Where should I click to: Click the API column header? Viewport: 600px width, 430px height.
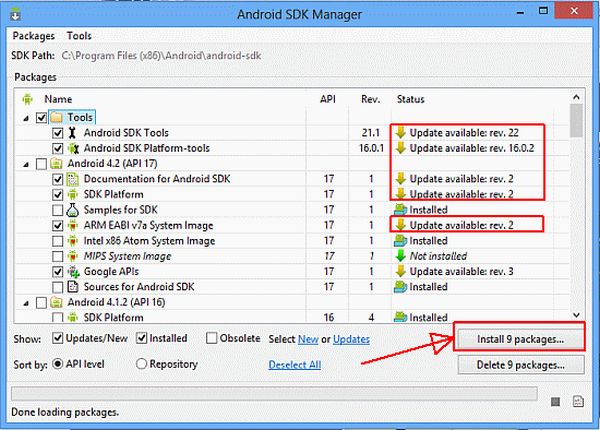click(328, 99)
